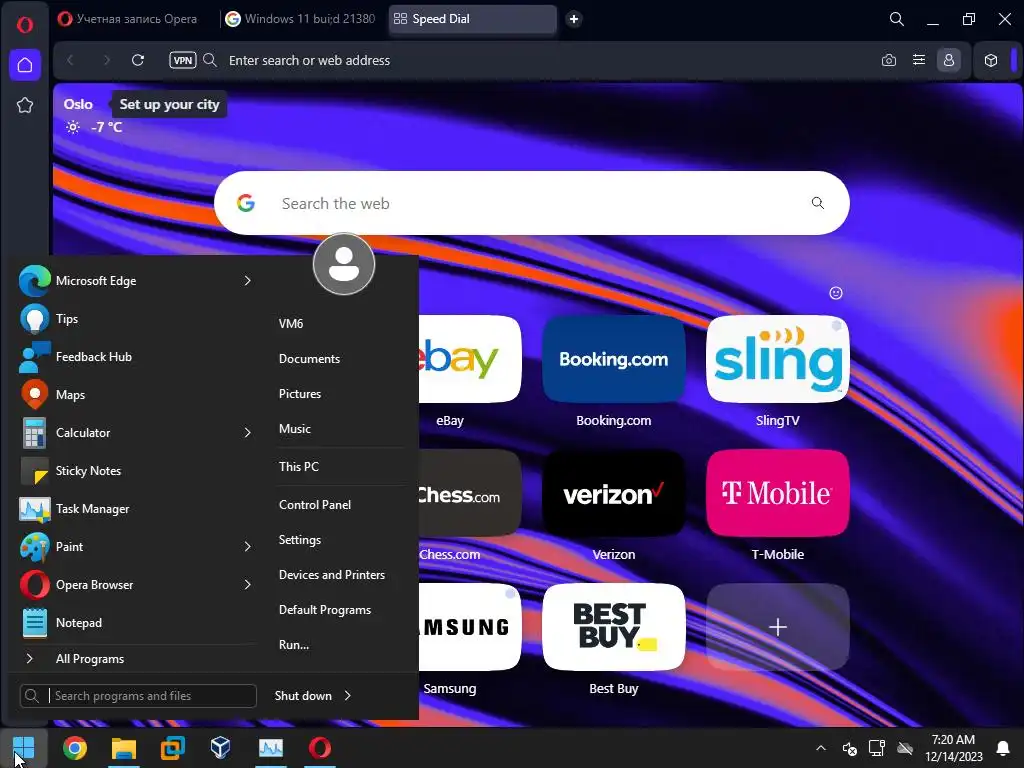Image resolution: width=1024 pixels, height=768 pixels.
Task: Expand Paint jump list arrow
Action: coord(248,547)
